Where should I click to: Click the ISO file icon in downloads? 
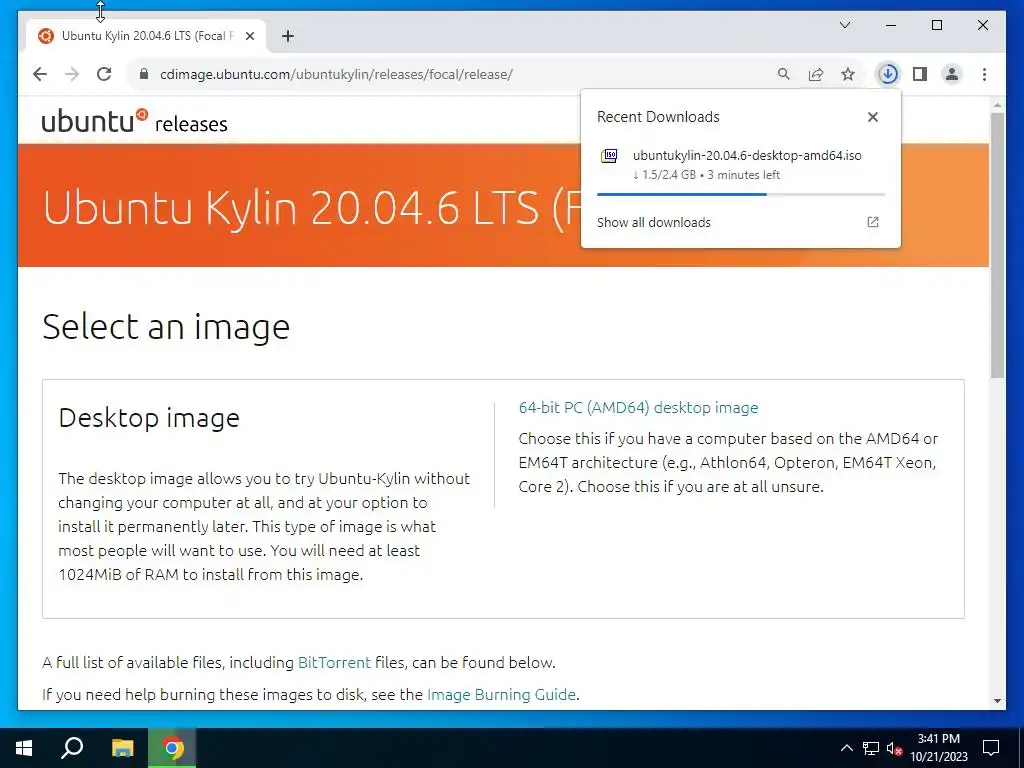click(609, 155)
